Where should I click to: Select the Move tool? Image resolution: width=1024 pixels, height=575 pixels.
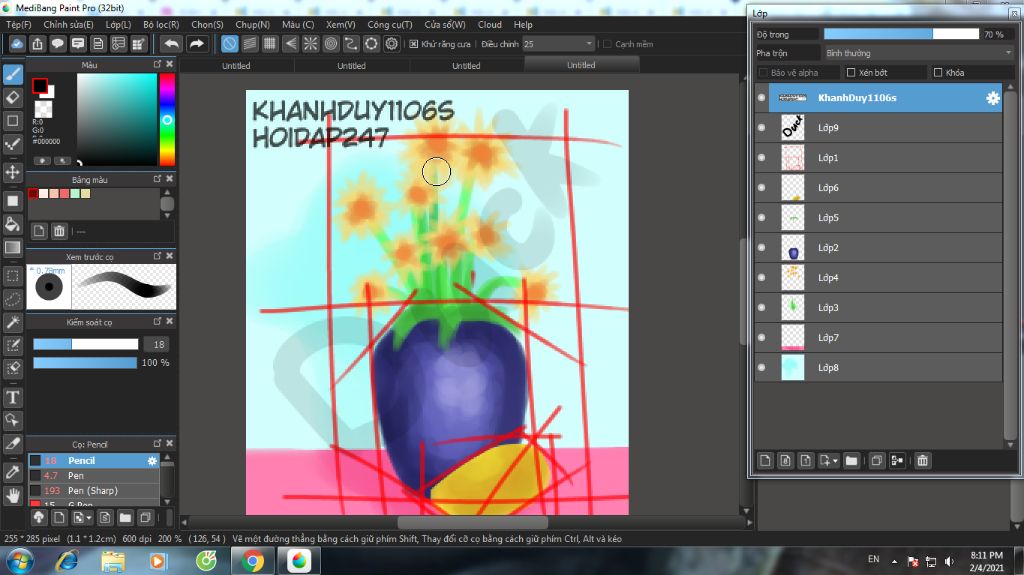(12, 172)
